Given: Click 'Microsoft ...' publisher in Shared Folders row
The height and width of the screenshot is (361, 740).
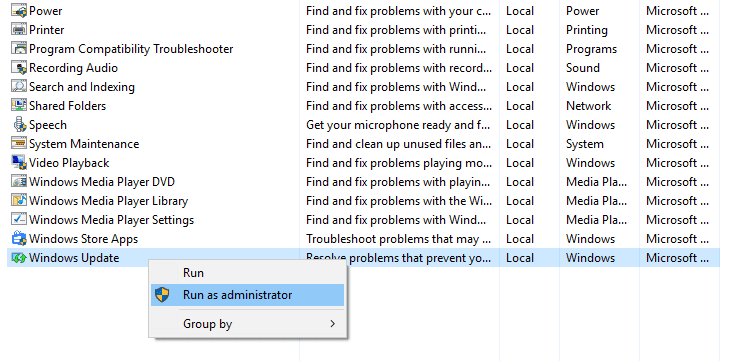Looking at the screenshot, I should tap(677, 106).
